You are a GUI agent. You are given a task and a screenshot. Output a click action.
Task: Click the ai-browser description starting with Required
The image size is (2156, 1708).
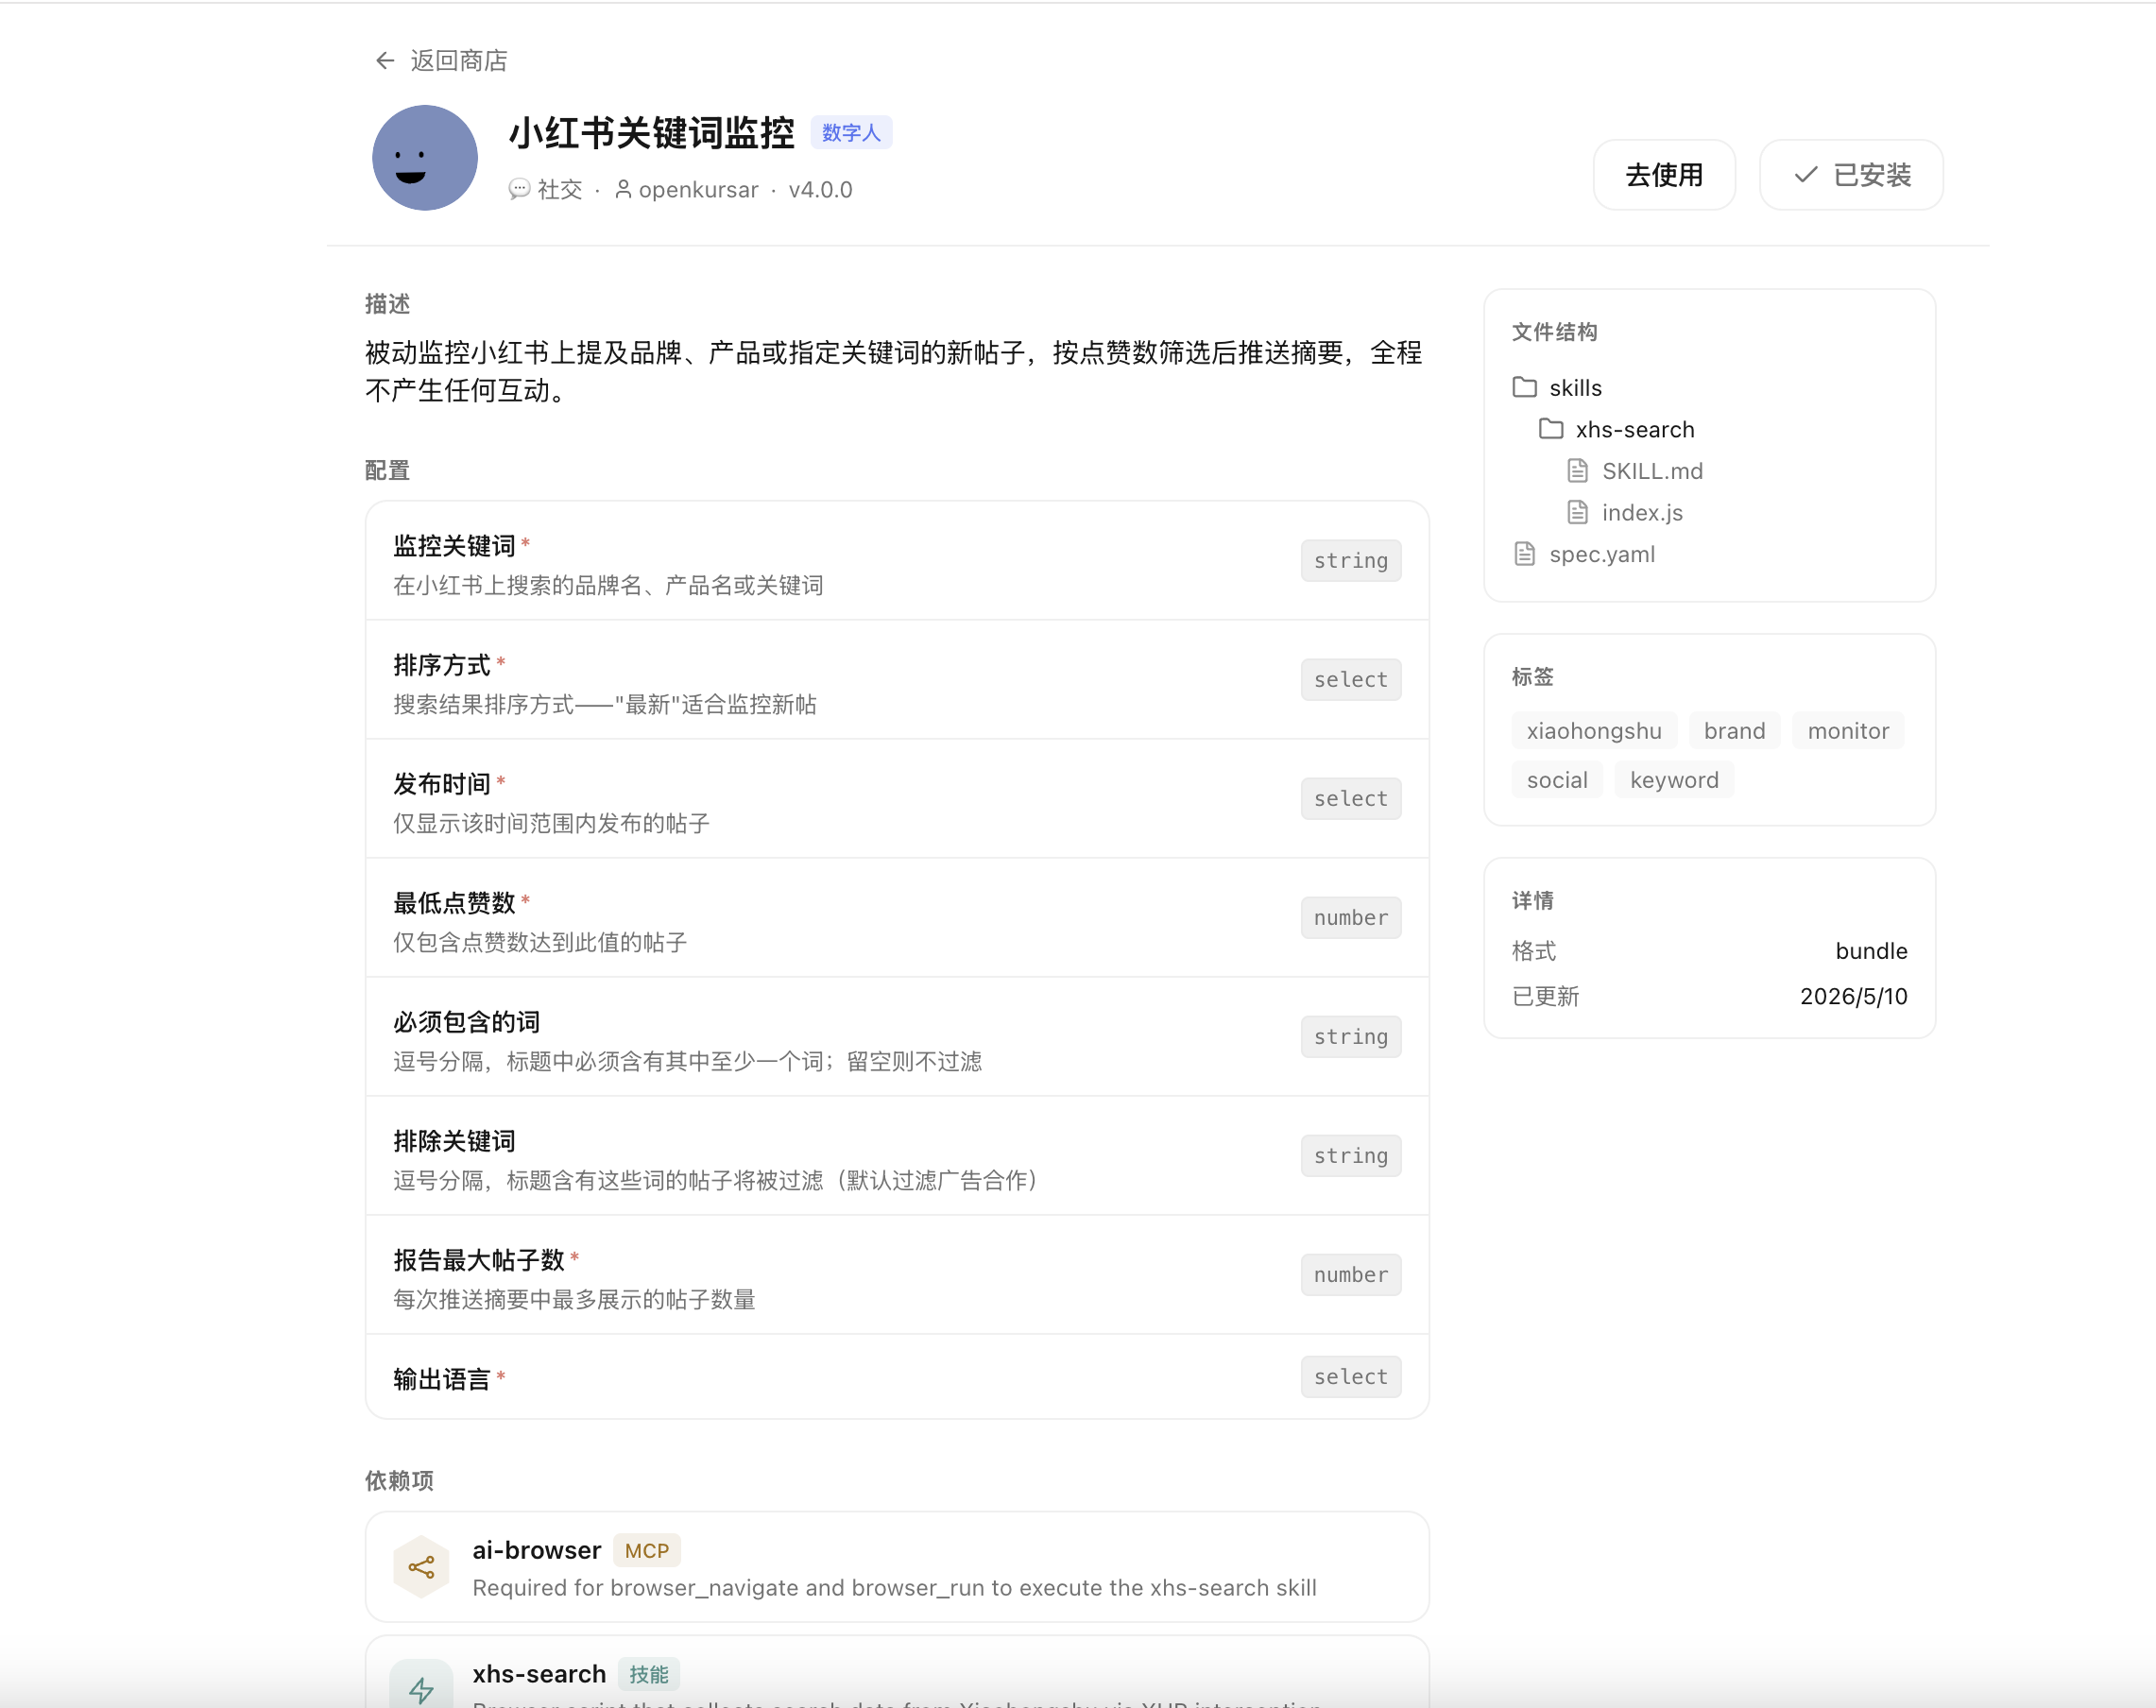(894, 1587)
